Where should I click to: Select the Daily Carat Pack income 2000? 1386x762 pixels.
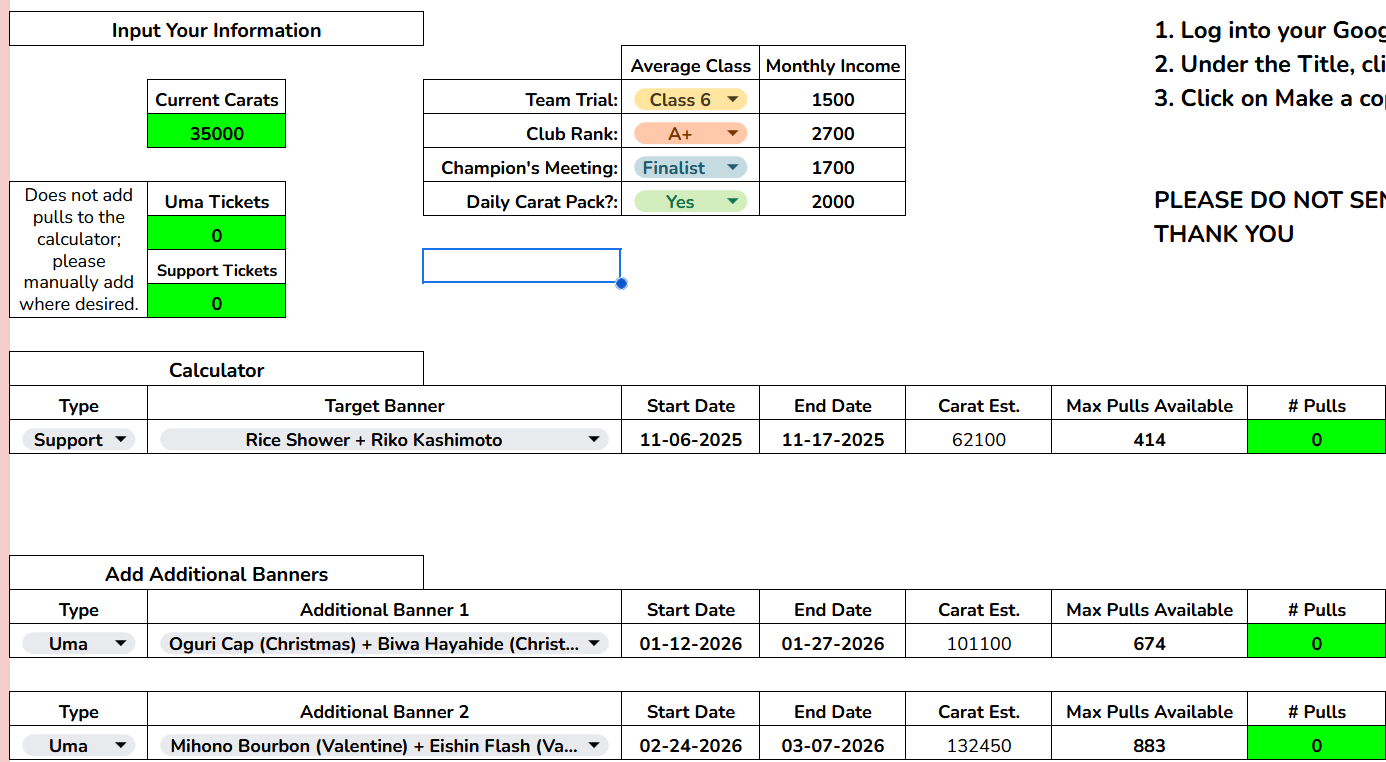point(833,199)
